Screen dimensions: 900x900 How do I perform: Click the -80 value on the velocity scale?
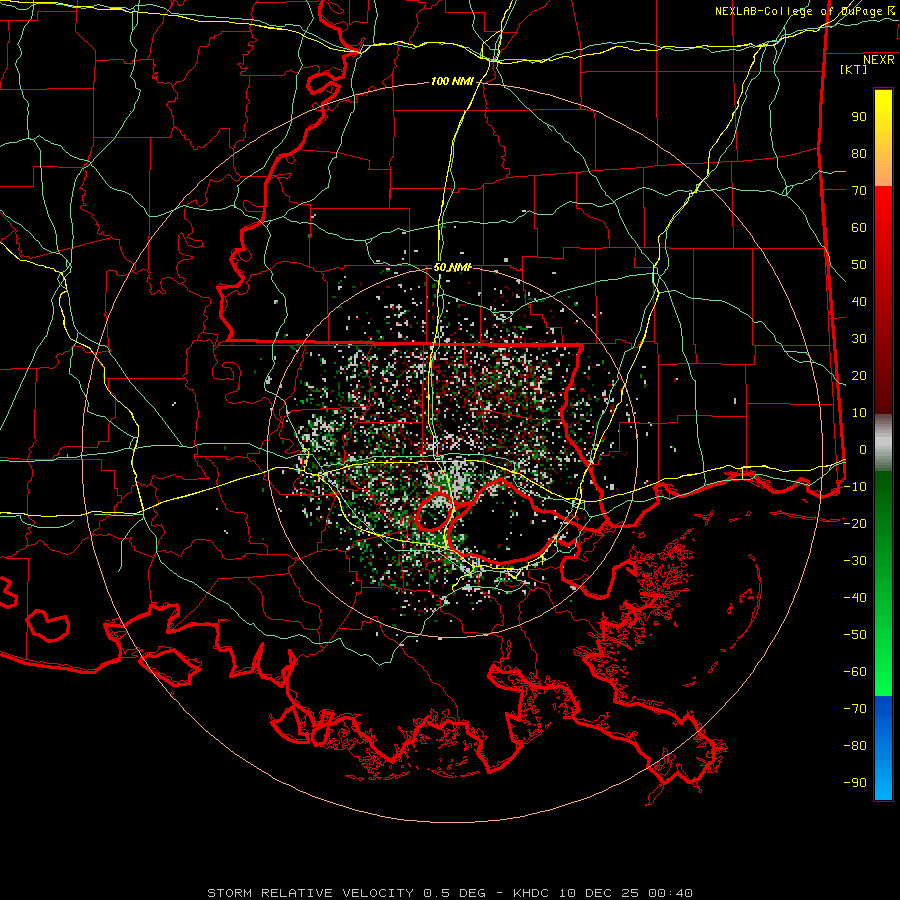pos(855,746)
